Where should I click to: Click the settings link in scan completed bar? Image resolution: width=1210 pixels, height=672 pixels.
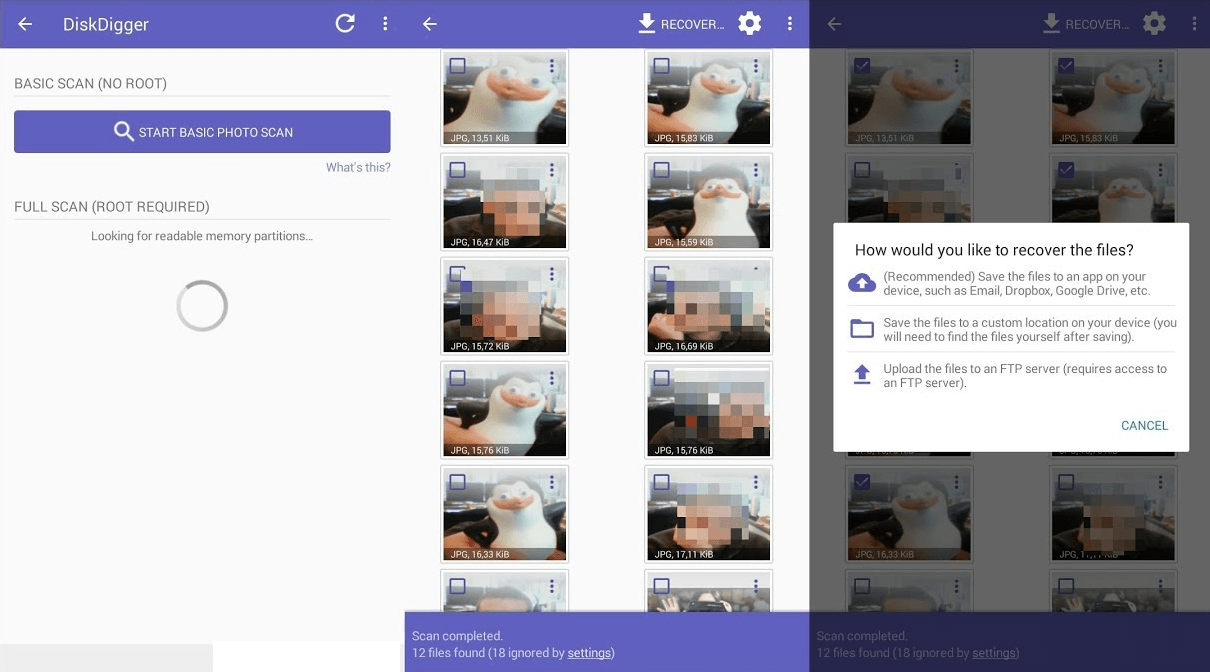click(589, 653)
